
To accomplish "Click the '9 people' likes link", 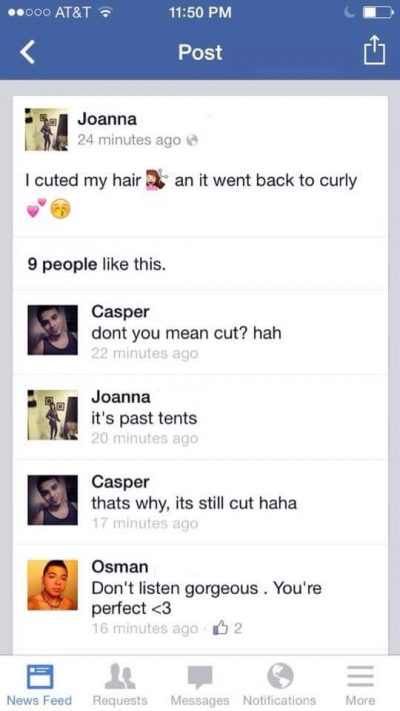I will click(63, 264).
